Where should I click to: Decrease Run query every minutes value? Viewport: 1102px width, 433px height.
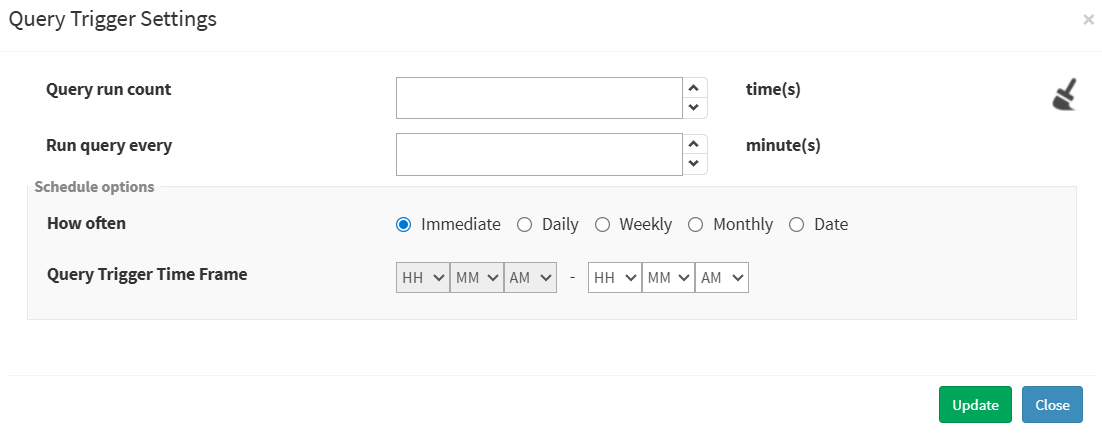click(x=694, y=164)
